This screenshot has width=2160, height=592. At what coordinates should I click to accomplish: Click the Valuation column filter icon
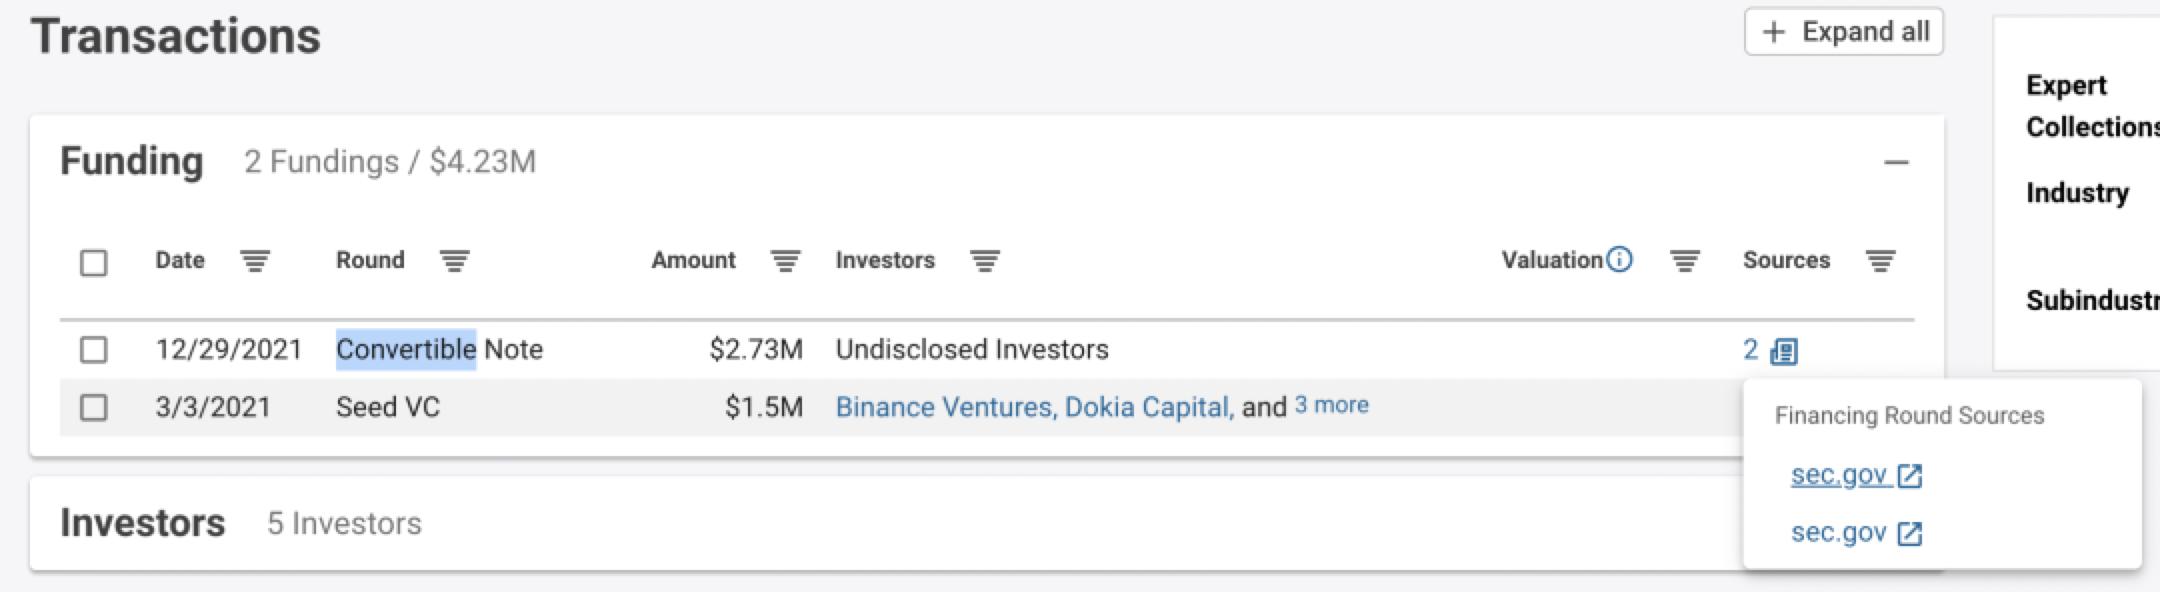1684,261
